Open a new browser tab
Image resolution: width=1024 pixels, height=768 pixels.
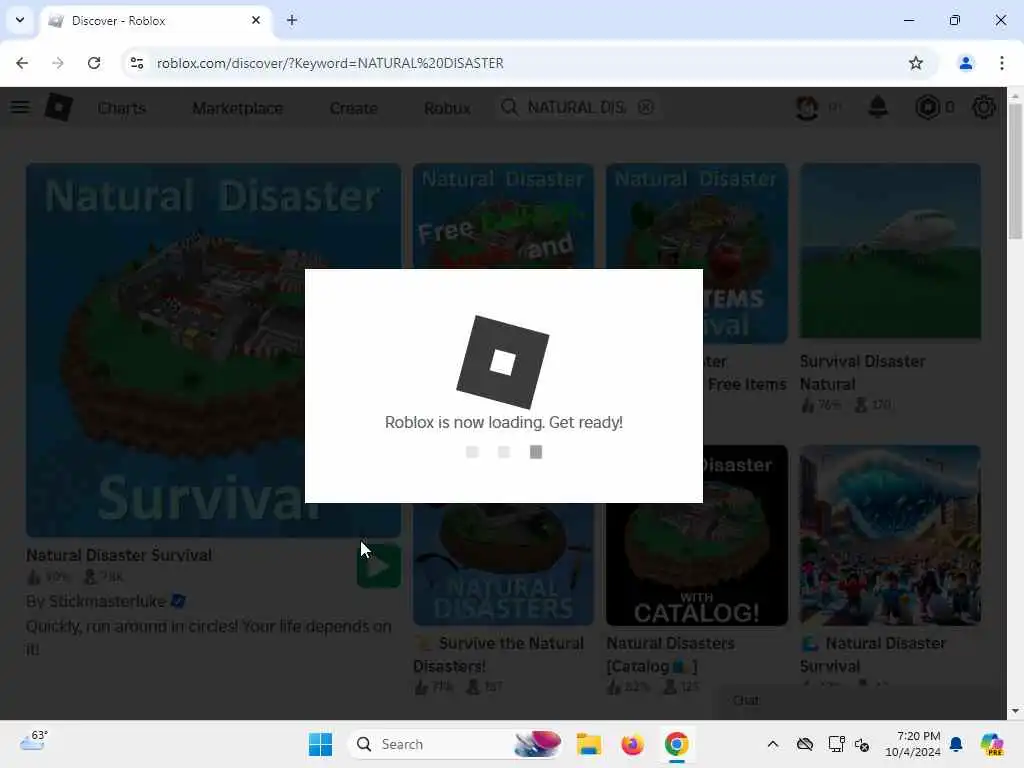[292, 20]
